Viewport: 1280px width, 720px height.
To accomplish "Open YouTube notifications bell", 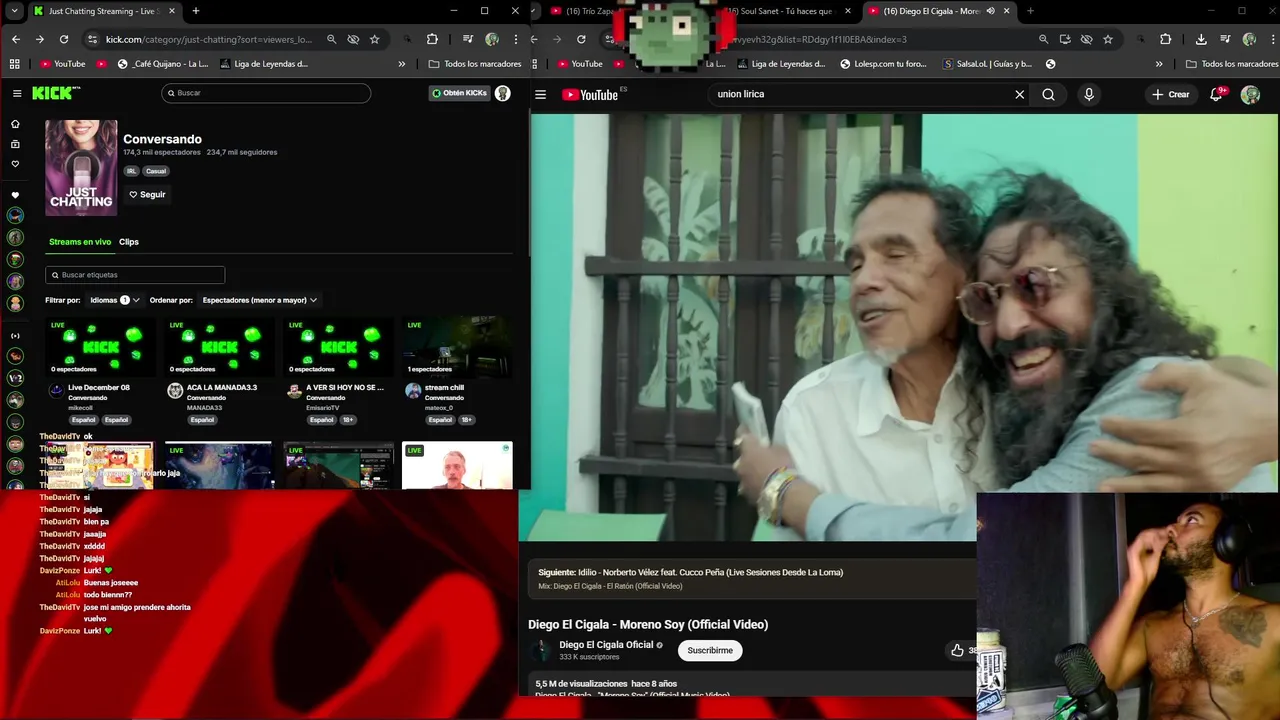I will click(1217, 95).
